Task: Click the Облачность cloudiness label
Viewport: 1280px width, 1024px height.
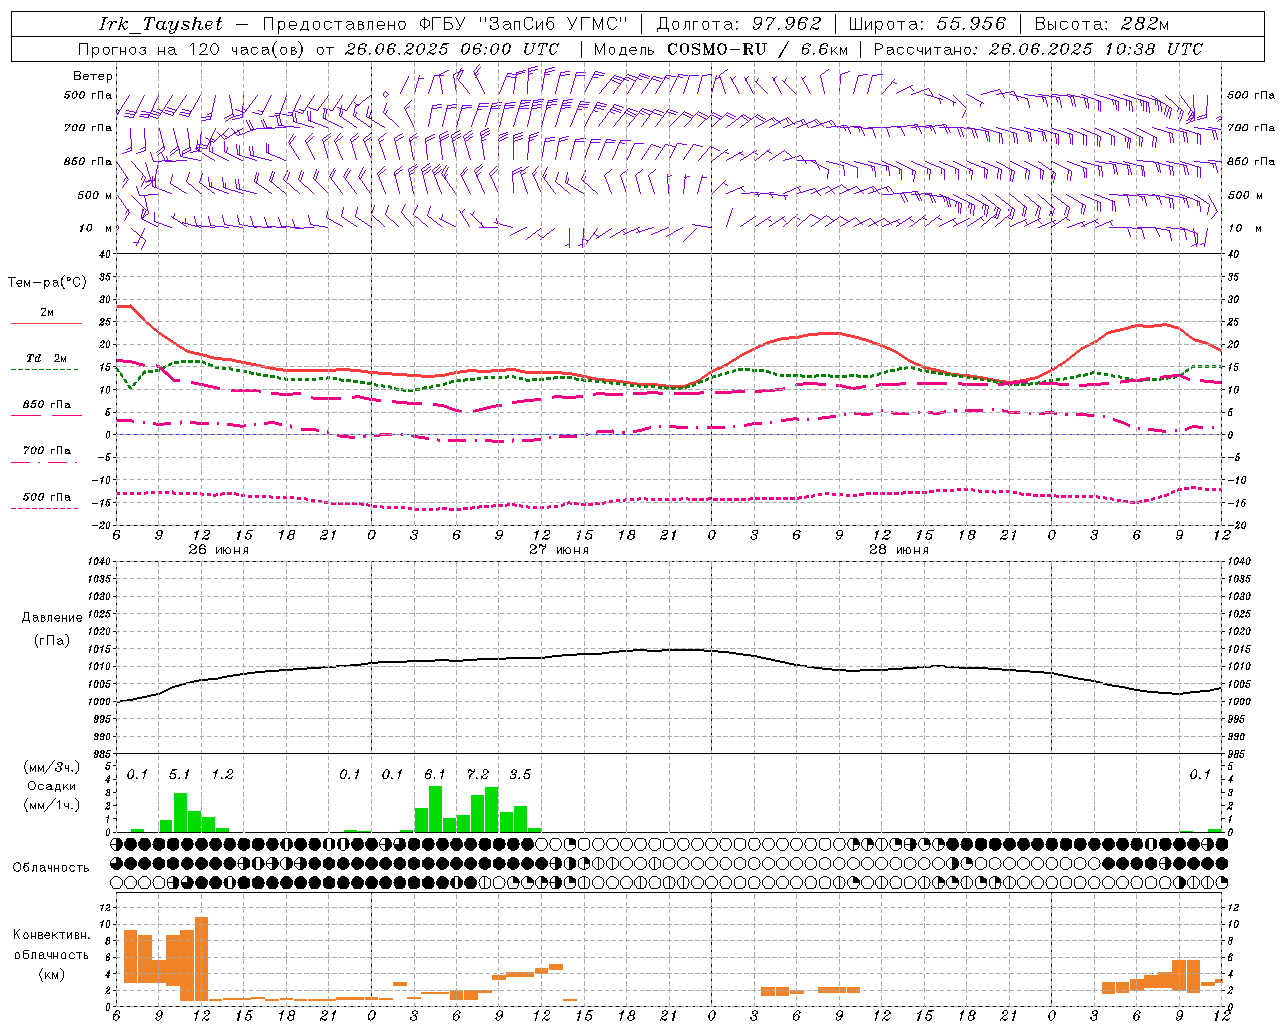Action: [51, 867]
